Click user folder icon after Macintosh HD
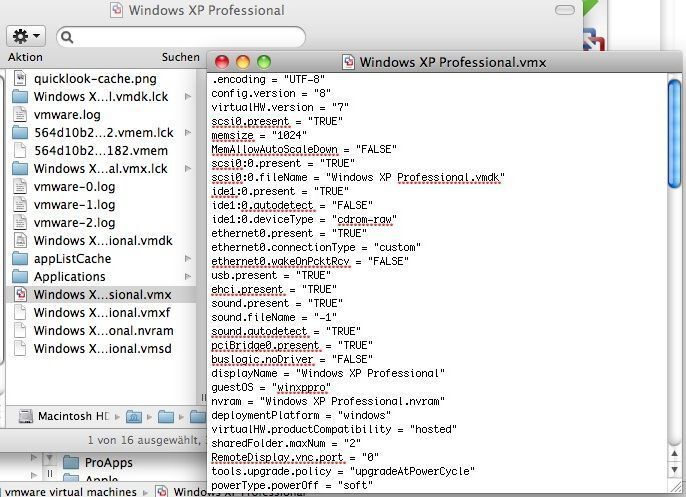The height and width of the screenshot is (497, 686). [134, 416]
